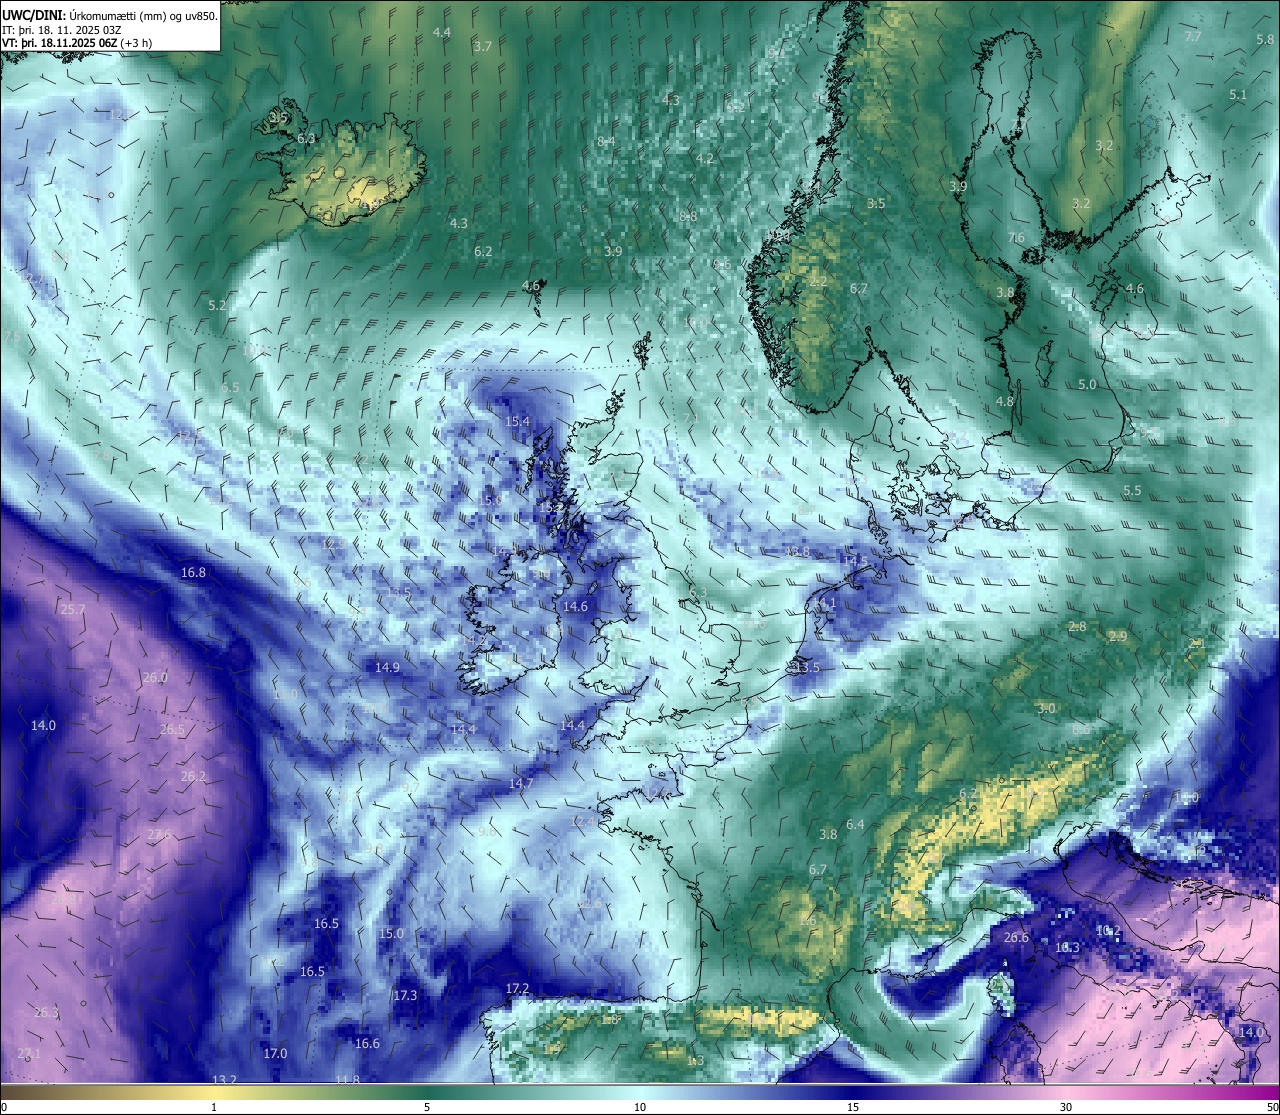Click the 15.4 value northwest of Scotland
The width and height of the screenshot is (1280, 1115).
click(517, 422)
